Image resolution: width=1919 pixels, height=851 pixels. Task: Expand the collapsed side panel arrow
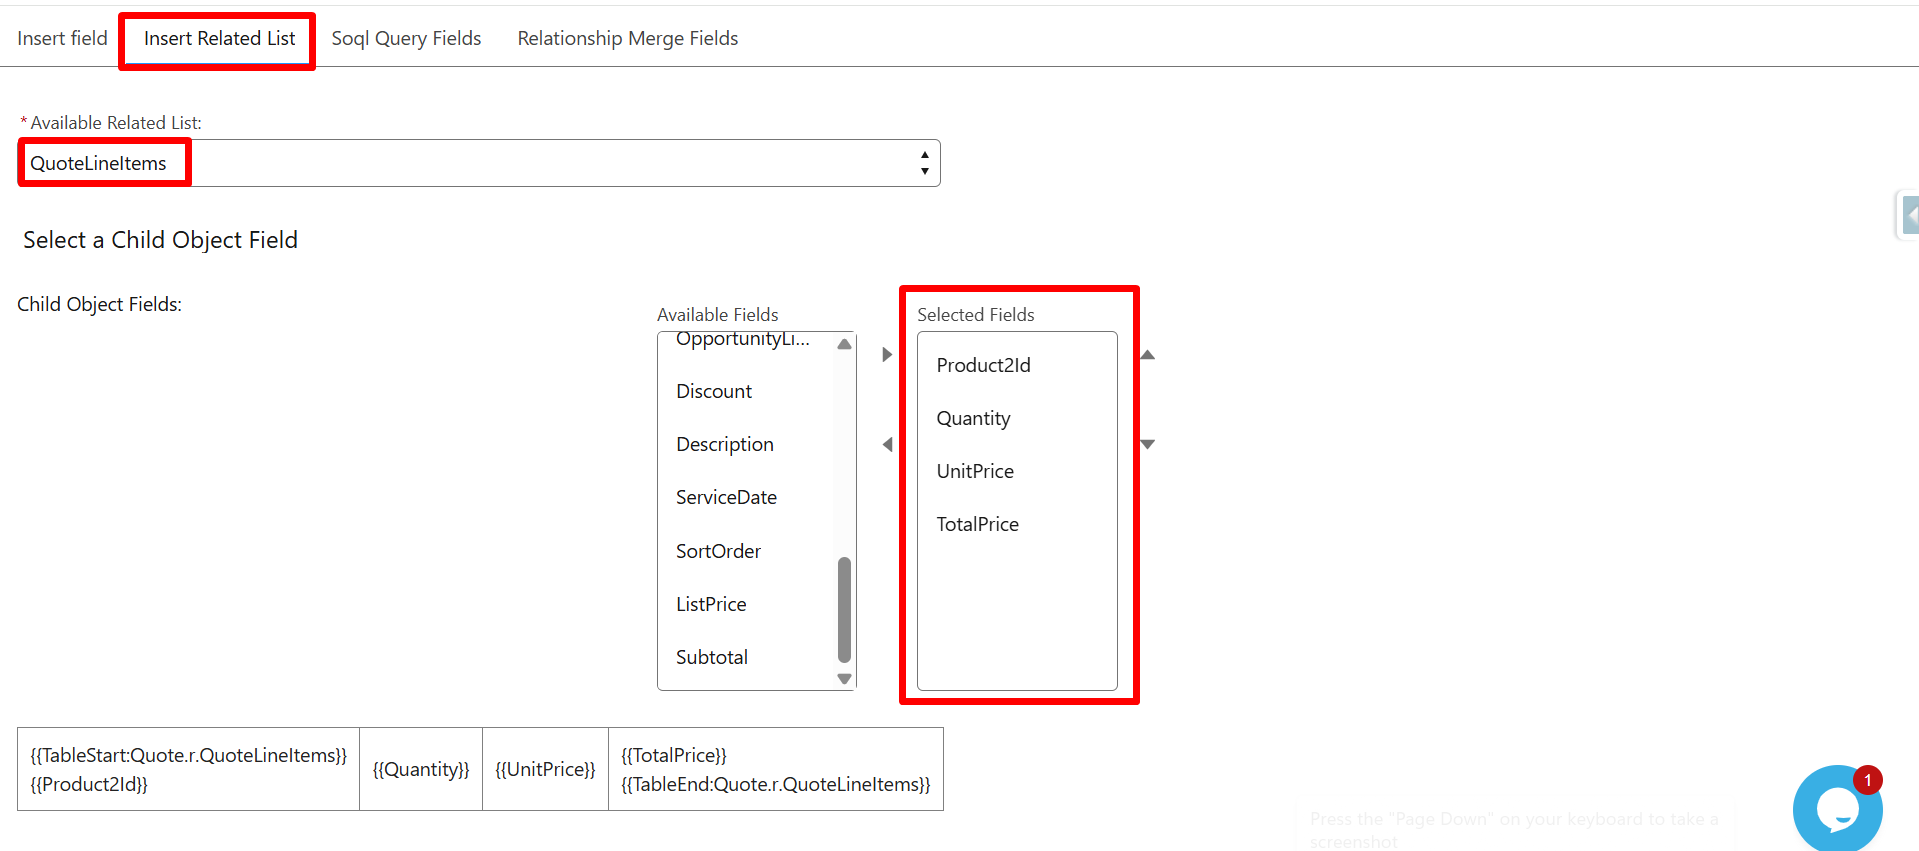(1910, 215)
